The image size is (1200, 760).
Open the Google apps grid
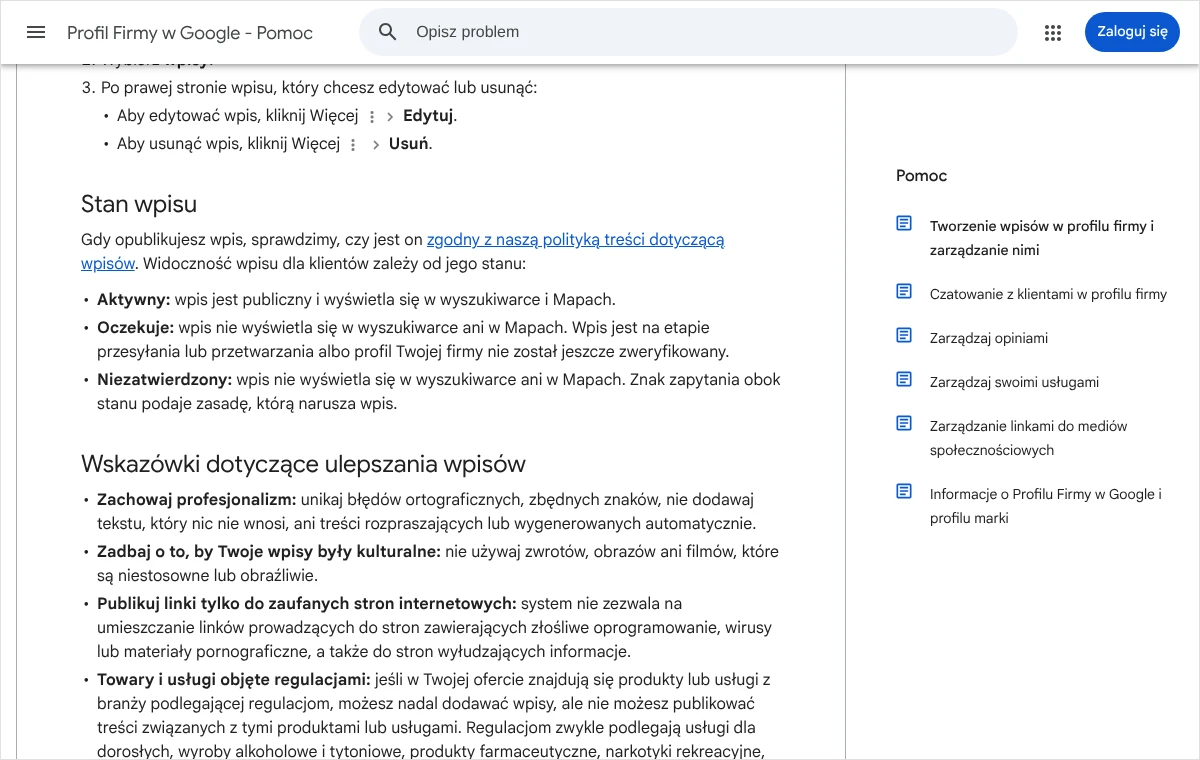(x=1052, y=32)
